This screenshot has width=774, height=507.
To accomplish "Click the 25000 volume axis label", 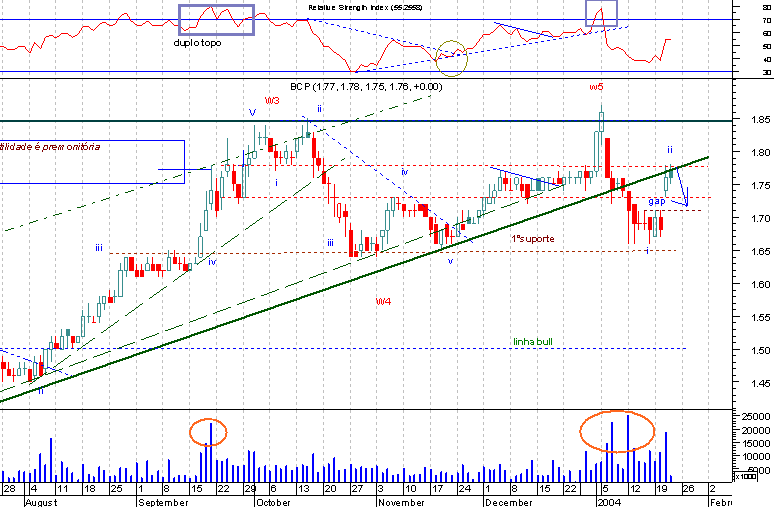I will point(756,417).
